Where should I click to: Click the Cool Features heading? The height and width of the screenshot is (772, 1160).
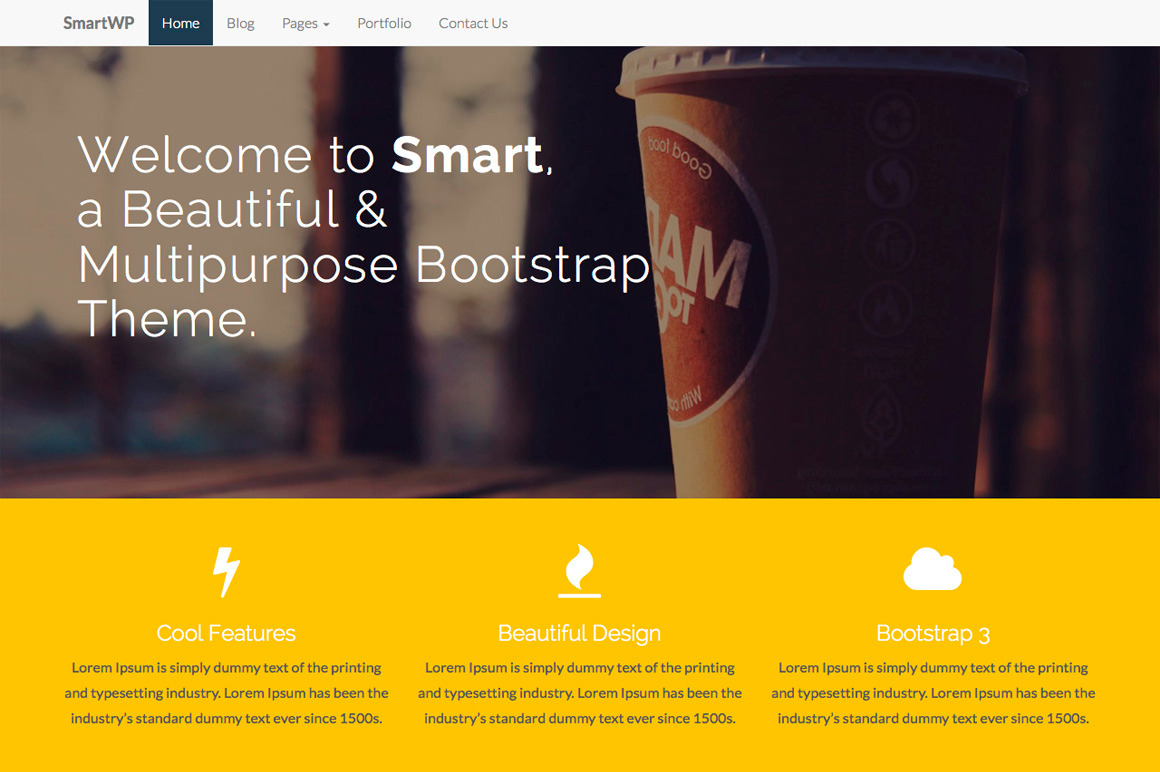pos(225,633)
